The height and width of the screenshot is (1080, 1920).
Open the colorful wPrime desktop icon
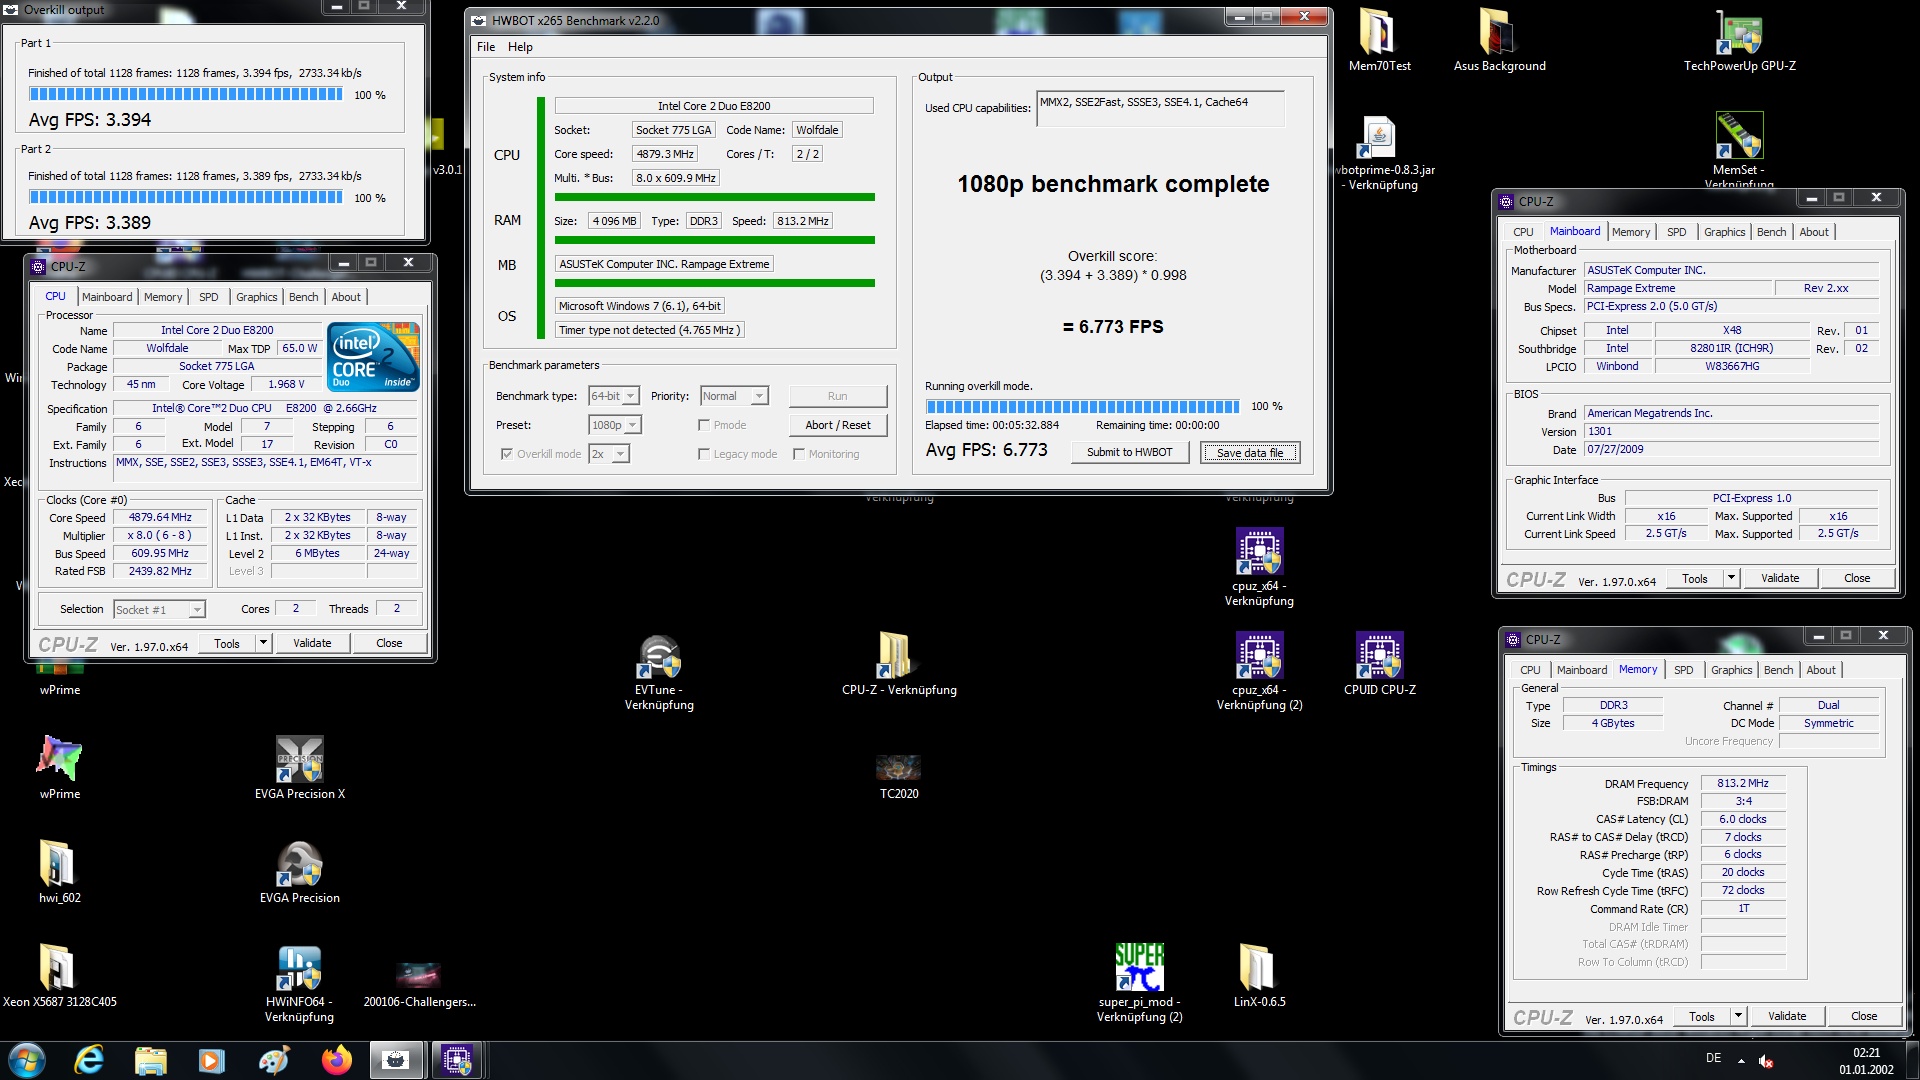click(59, 760)
